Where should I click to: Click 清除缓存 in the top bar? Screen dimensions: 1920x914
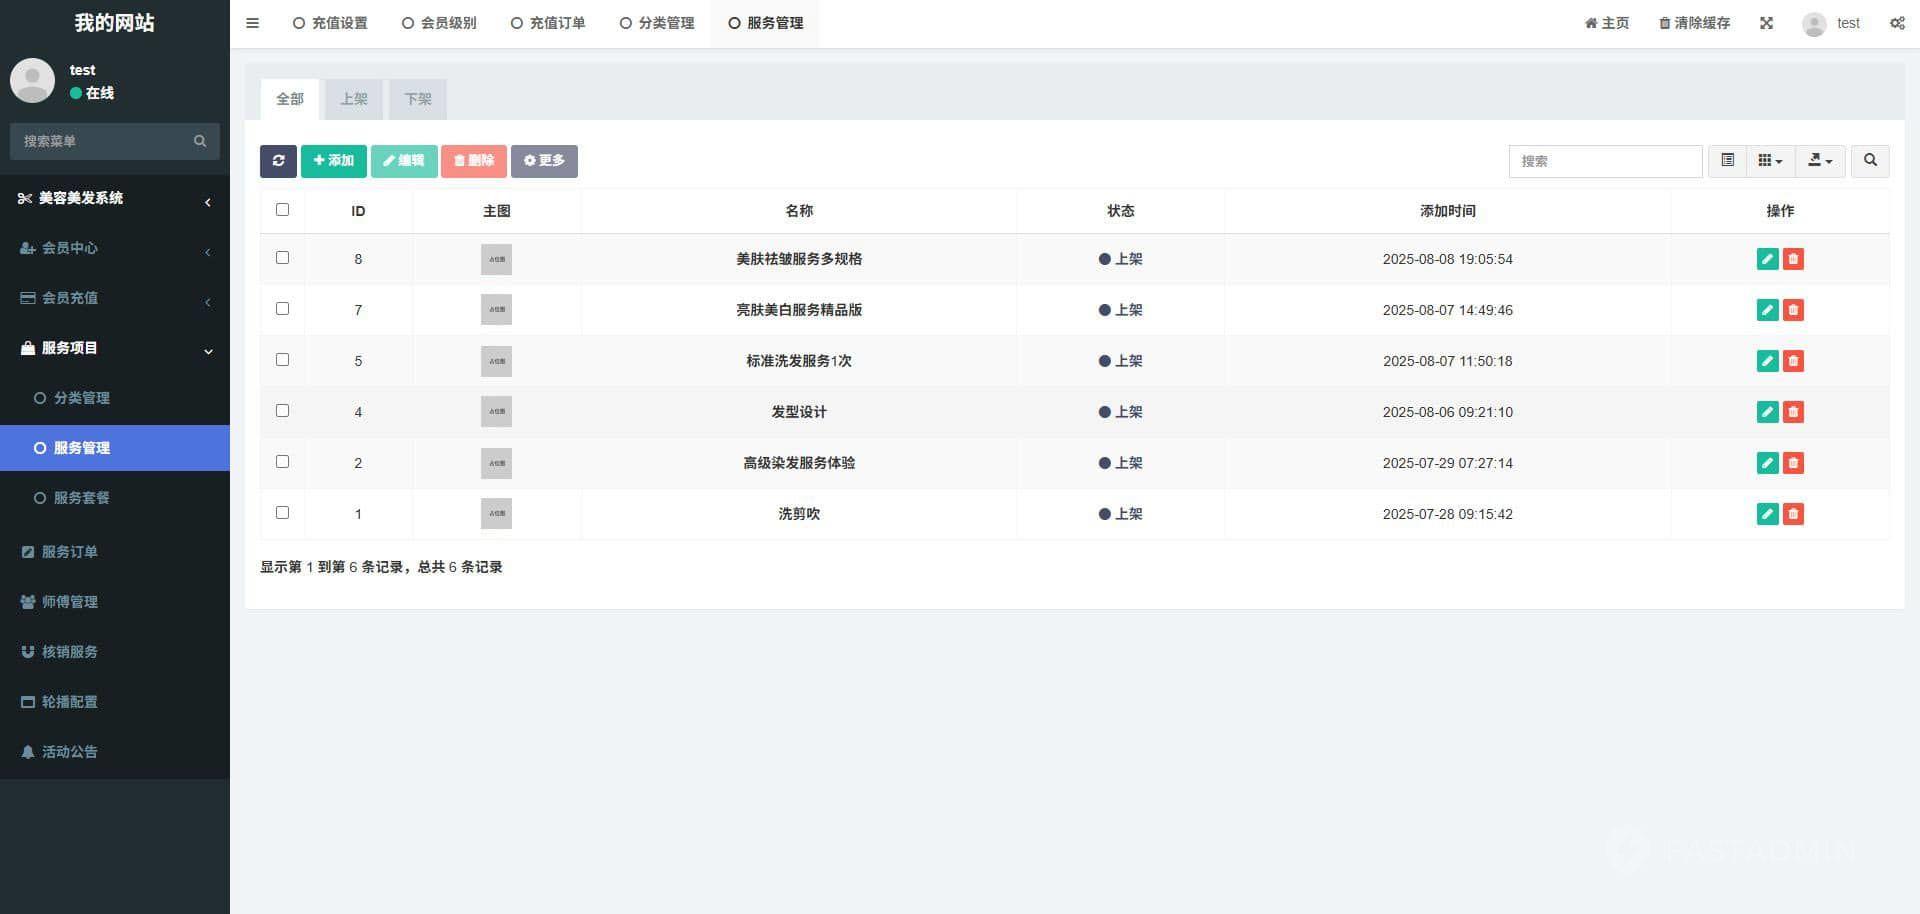pyautogui.click(x=1694, y=23)
